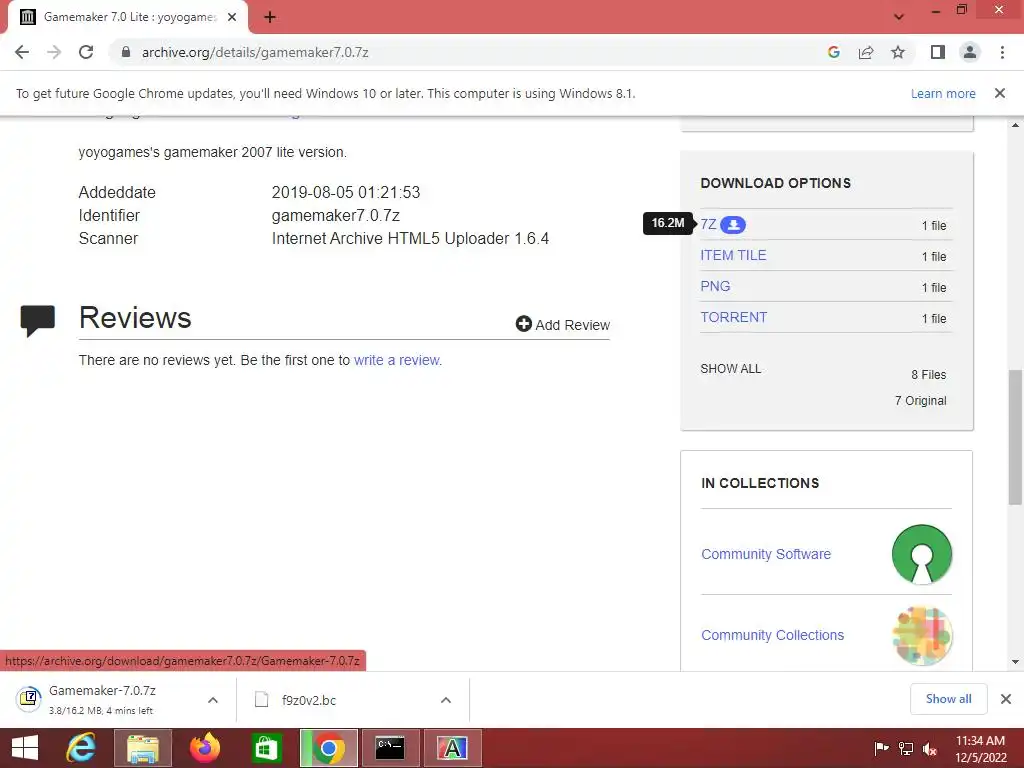Click the taskbar clock showing 11:34 AM
The image size is (1024, 768).
pos(980,748)
